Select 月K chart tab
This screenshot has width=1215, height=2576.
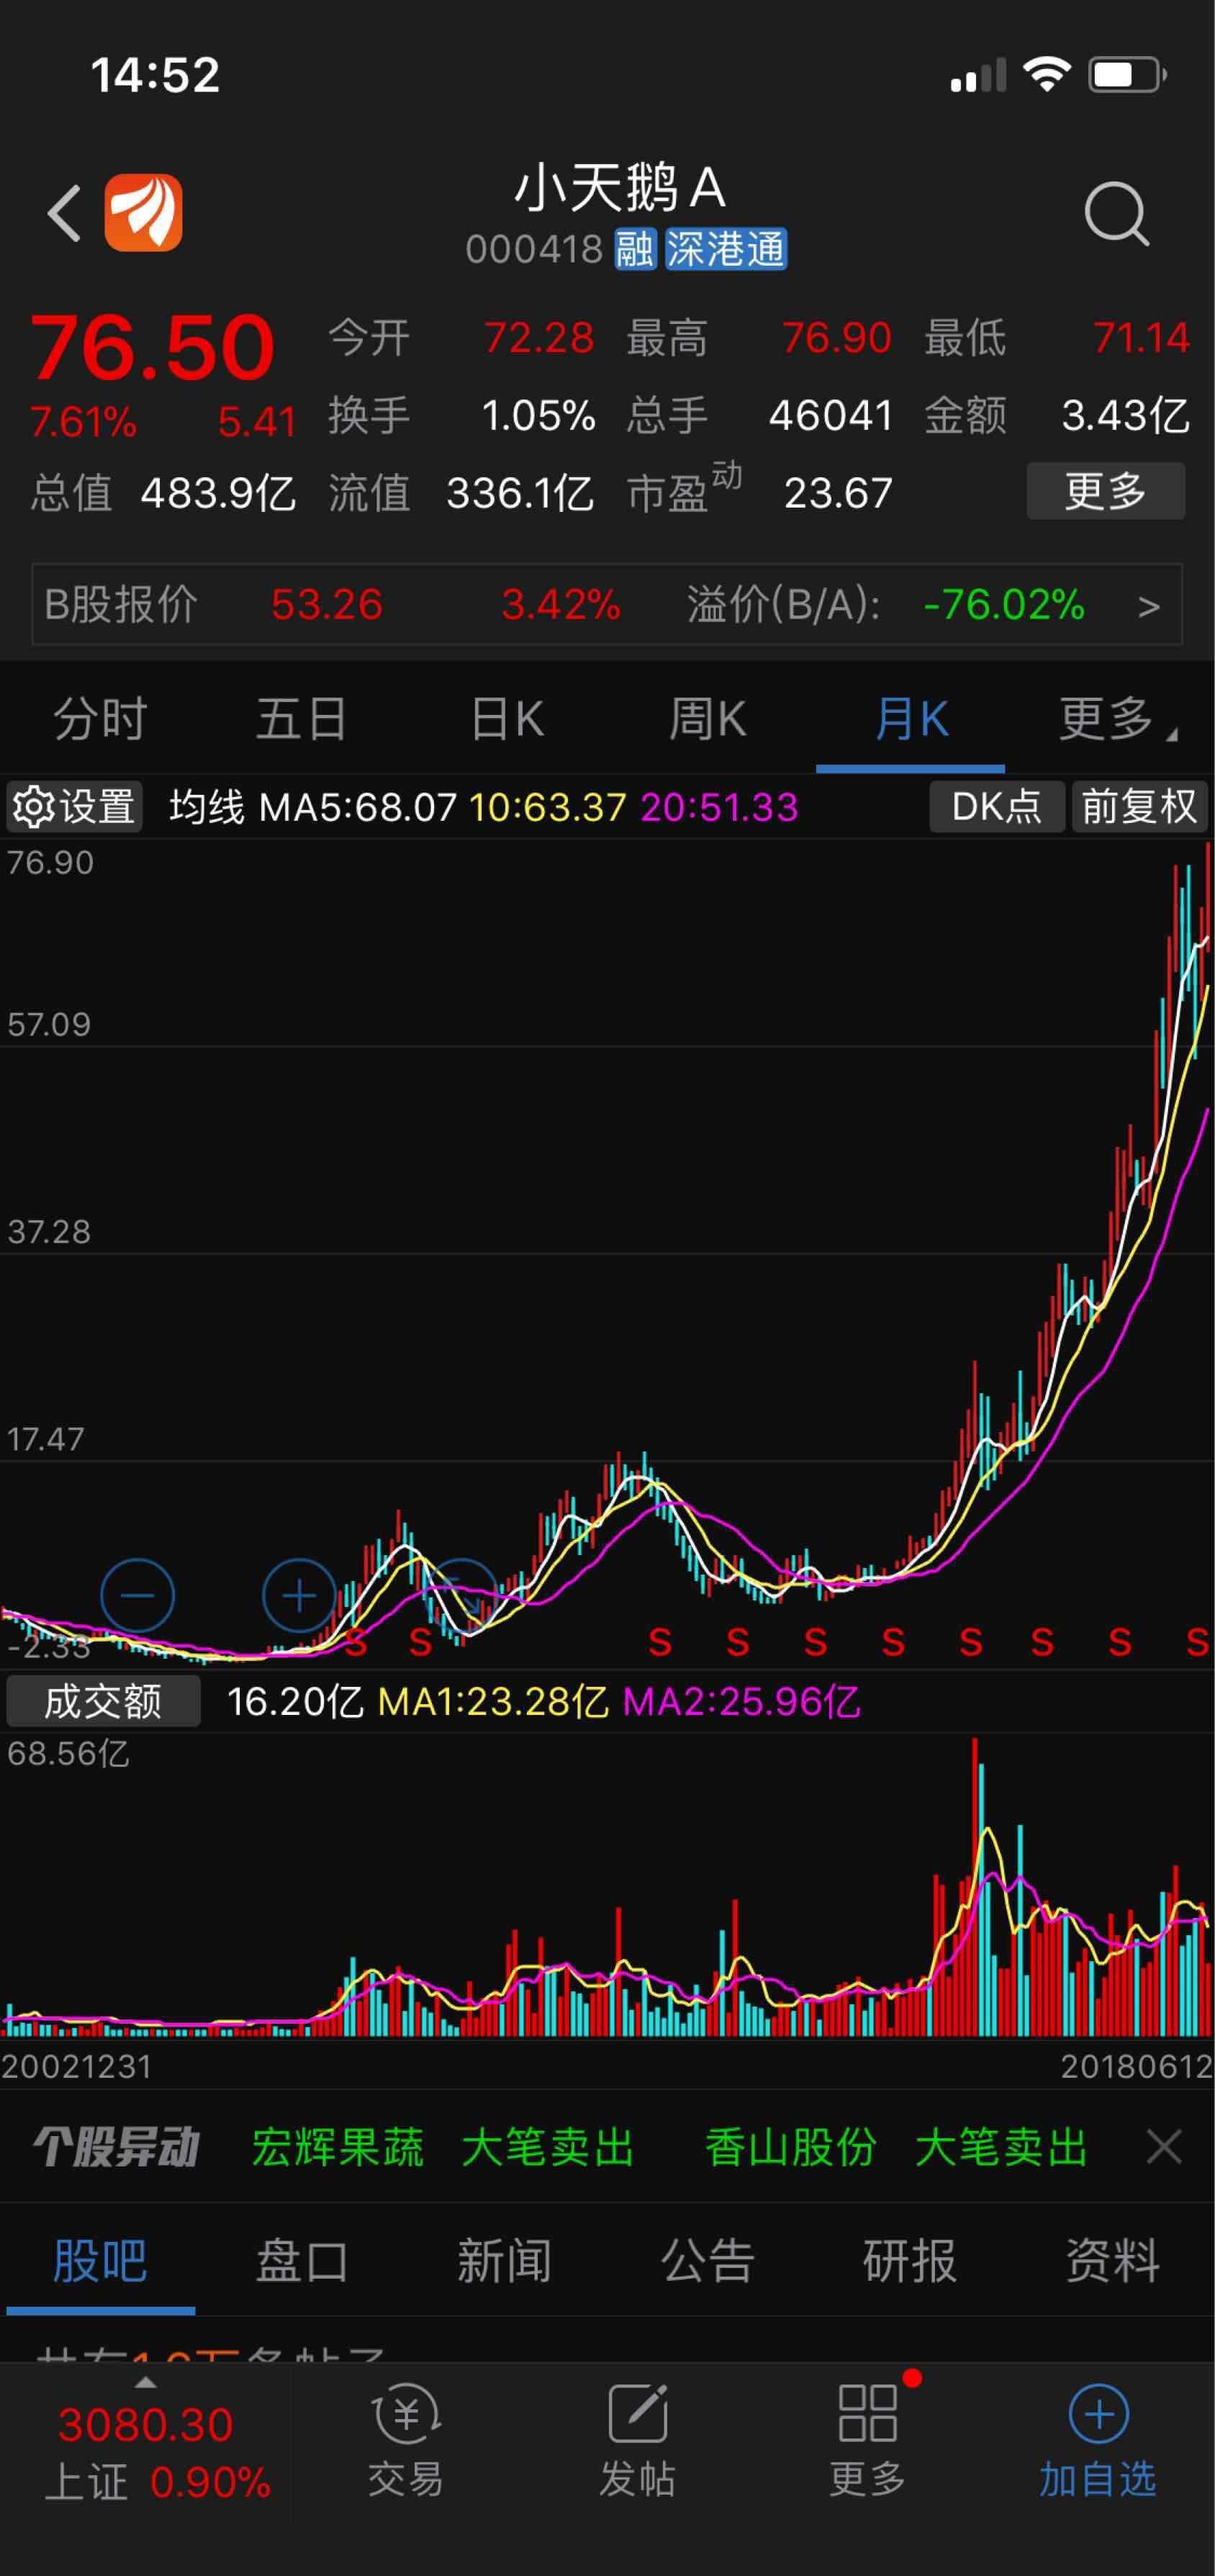[912, 718]
